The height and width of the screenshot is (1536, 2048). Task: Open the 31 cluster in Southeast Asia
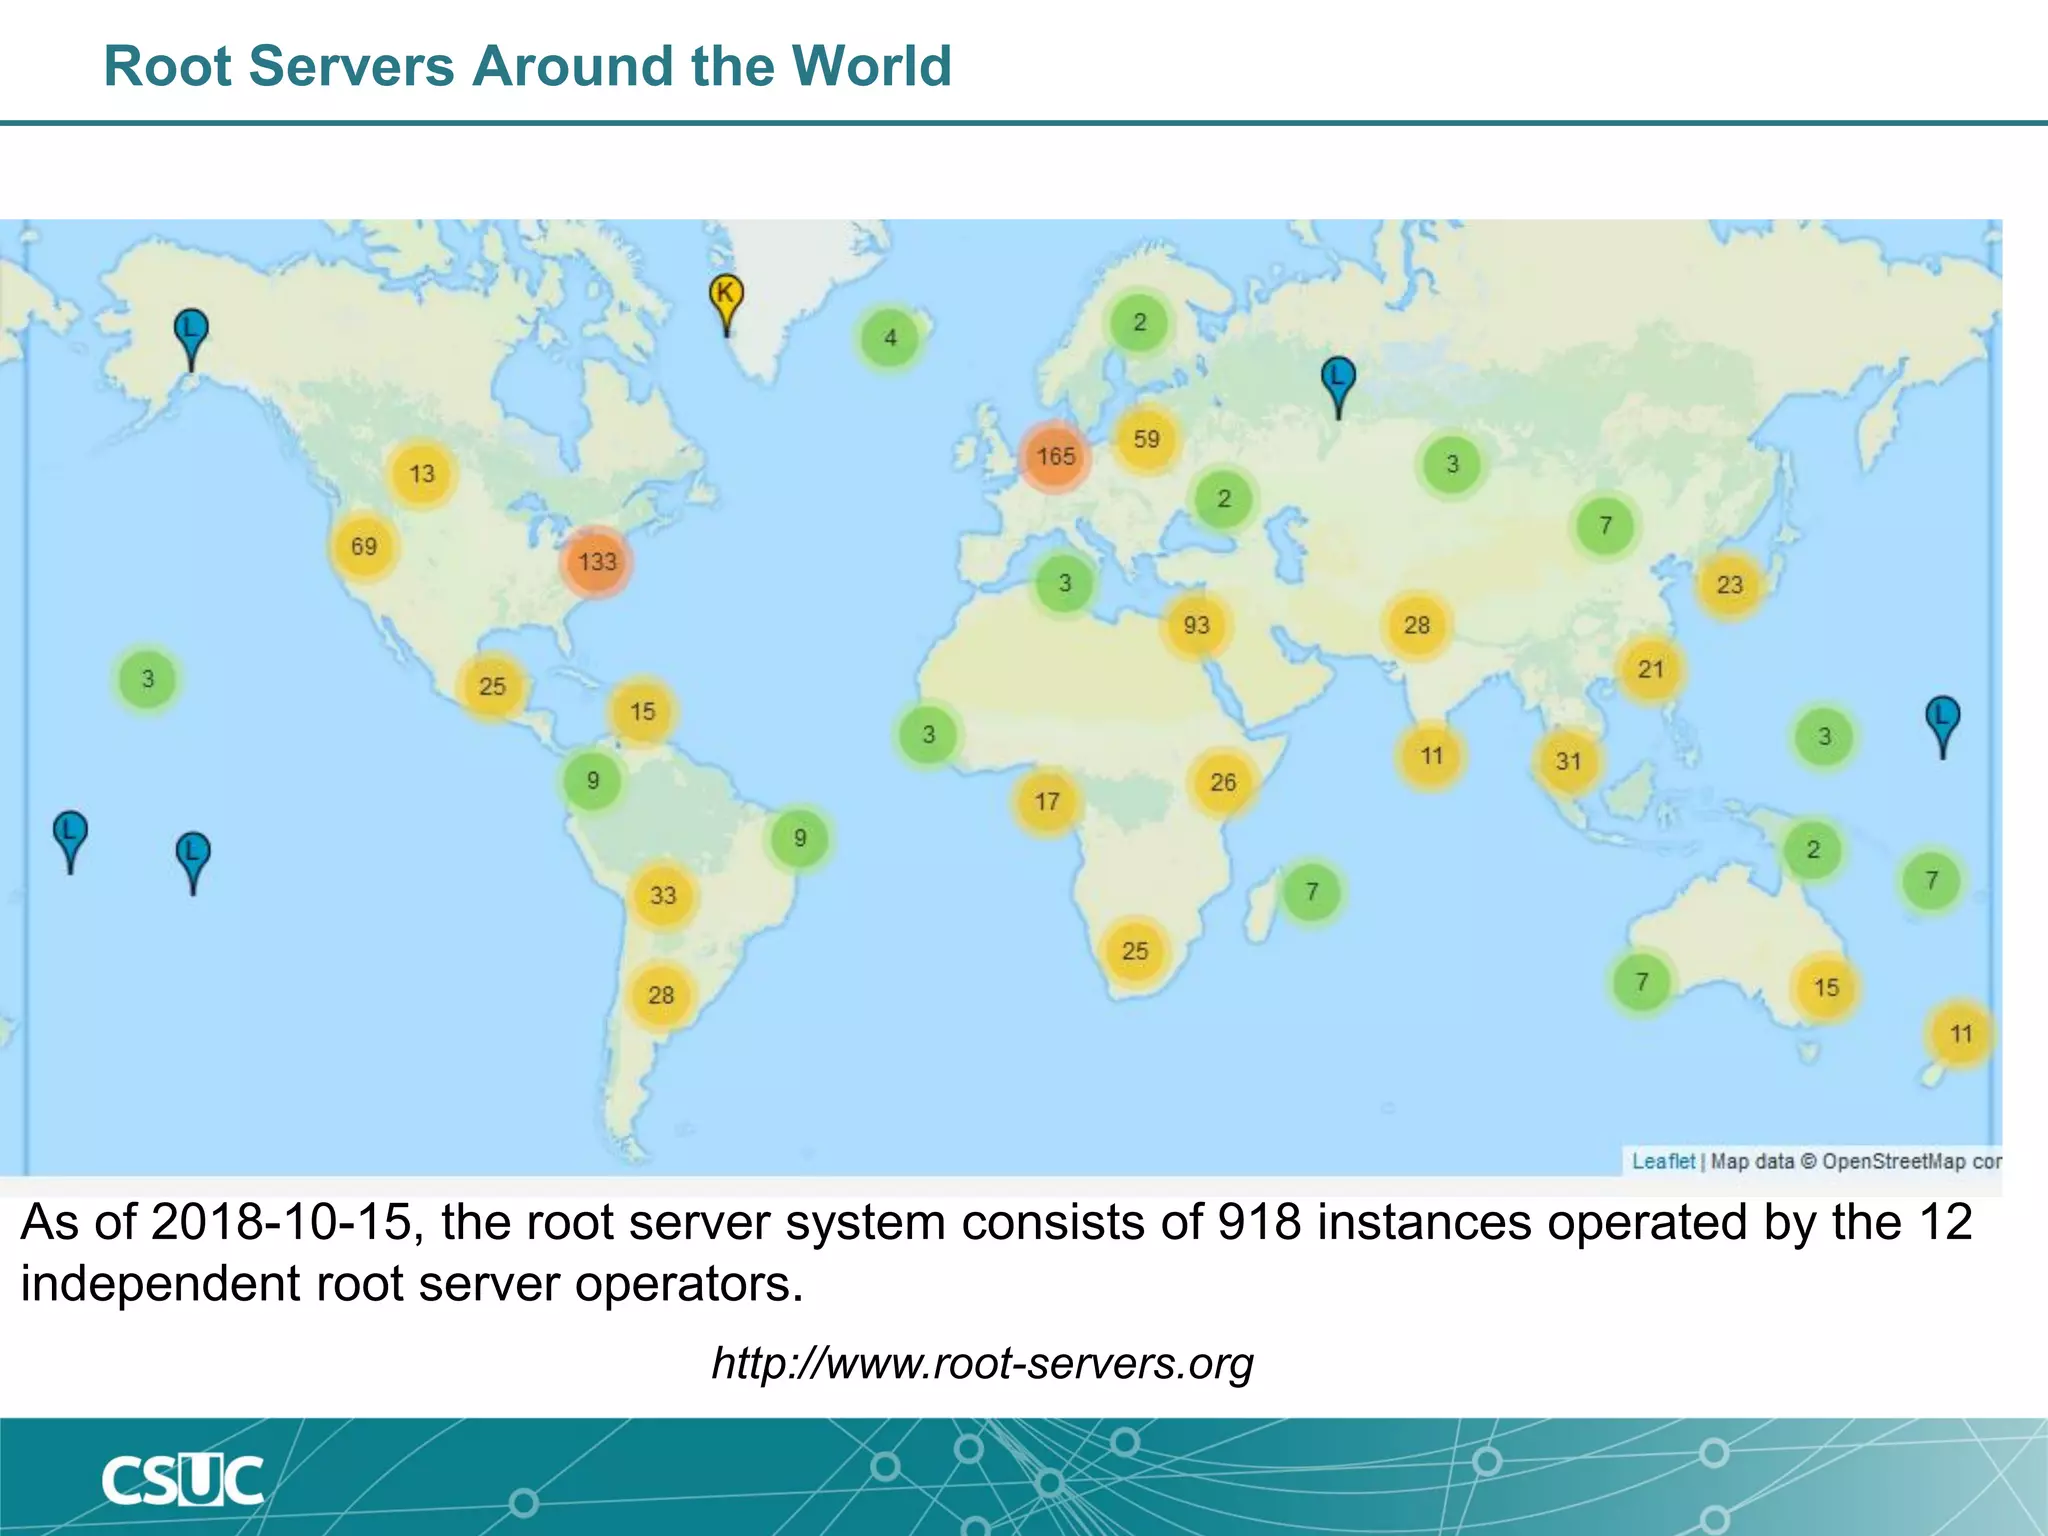coord(1568,762)
